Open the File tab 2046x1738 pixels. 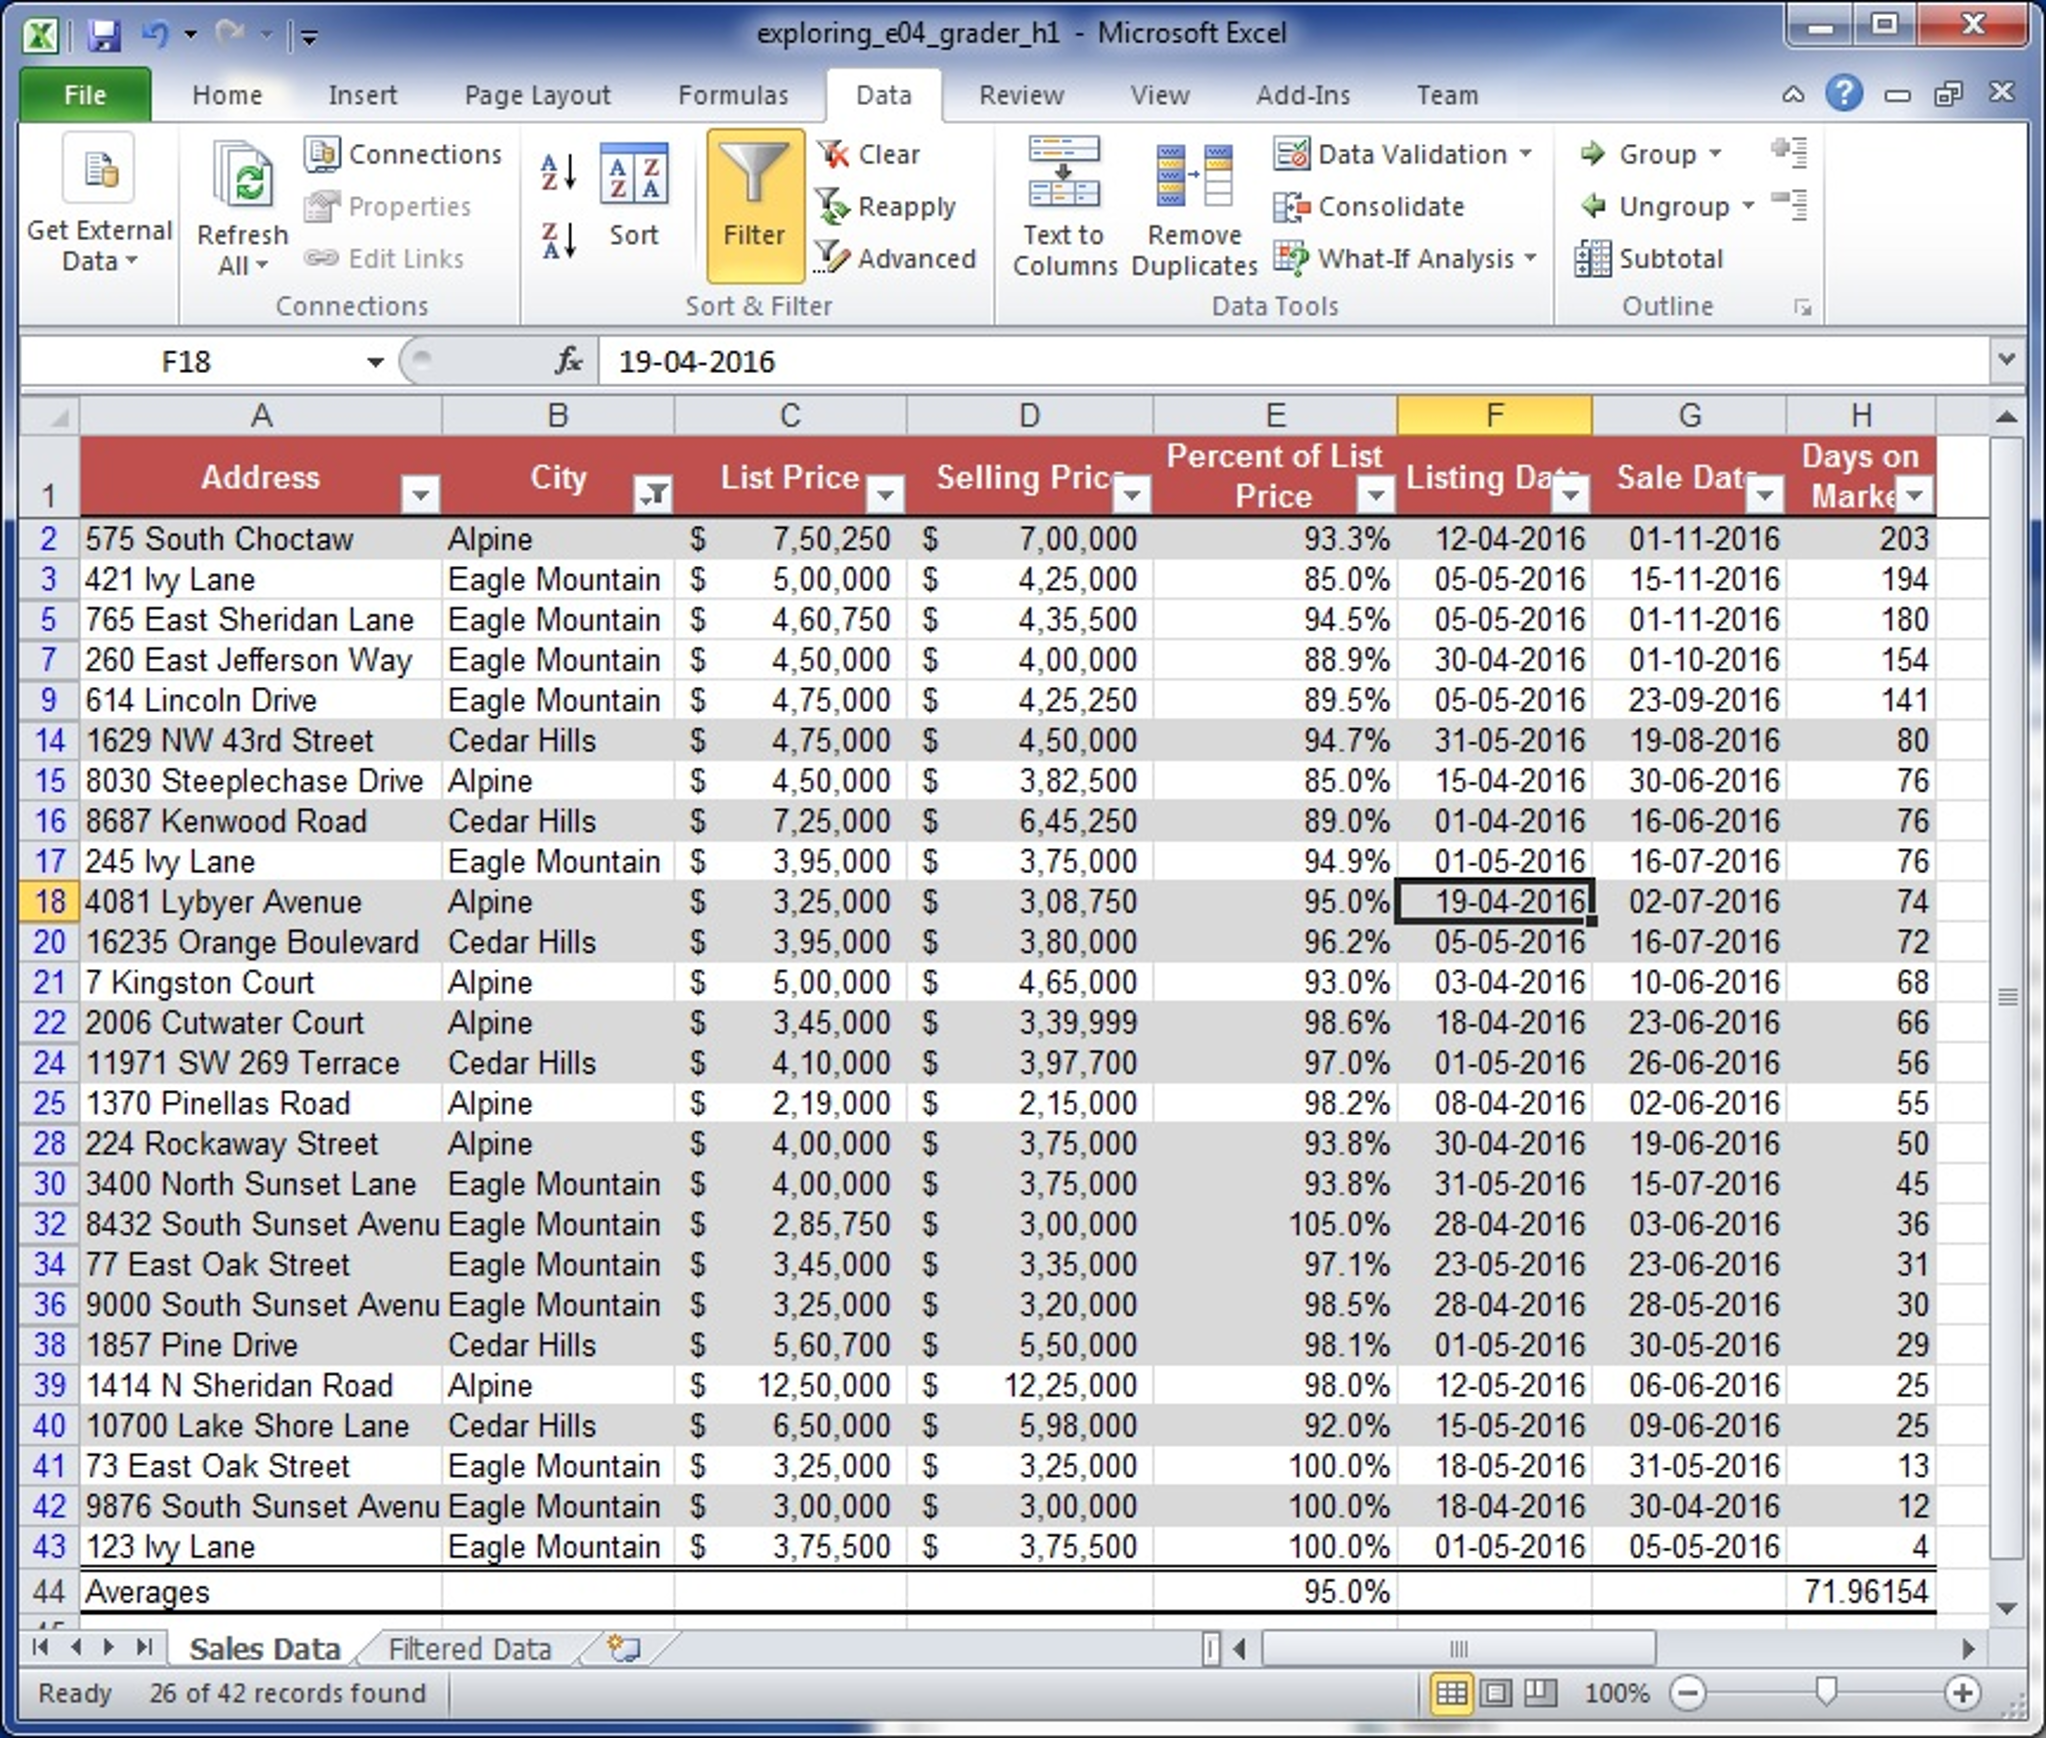coord(86,95)
